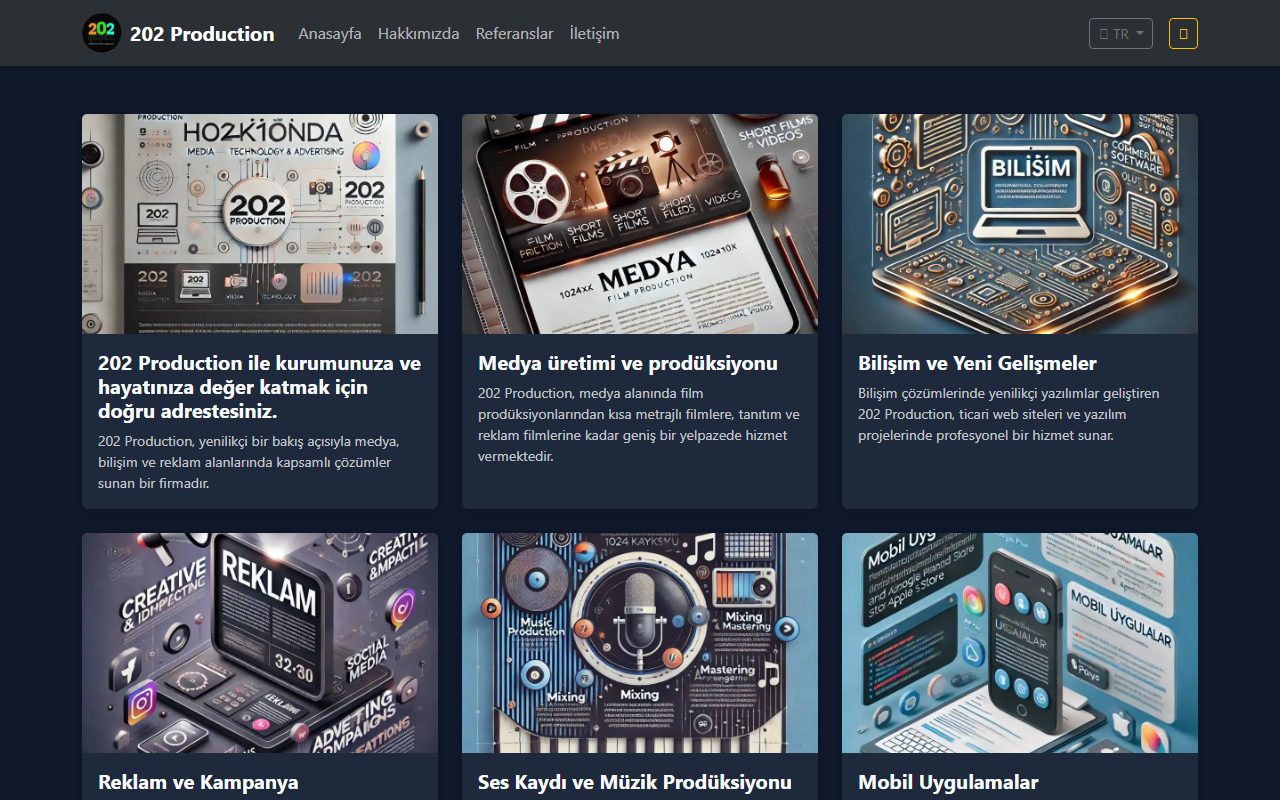Click 'Mobil Uygulamalar' card heading
The width and height of the screenshot is (1280, 800).
[x=948, y=782]
